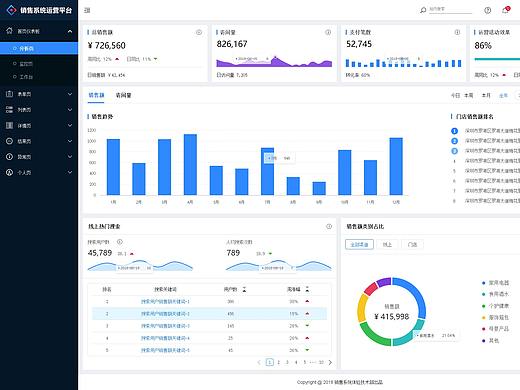Select store (门店) channel option in category share
The width and height of the screenshot is (520, 390).
click(x=412, y=244)
